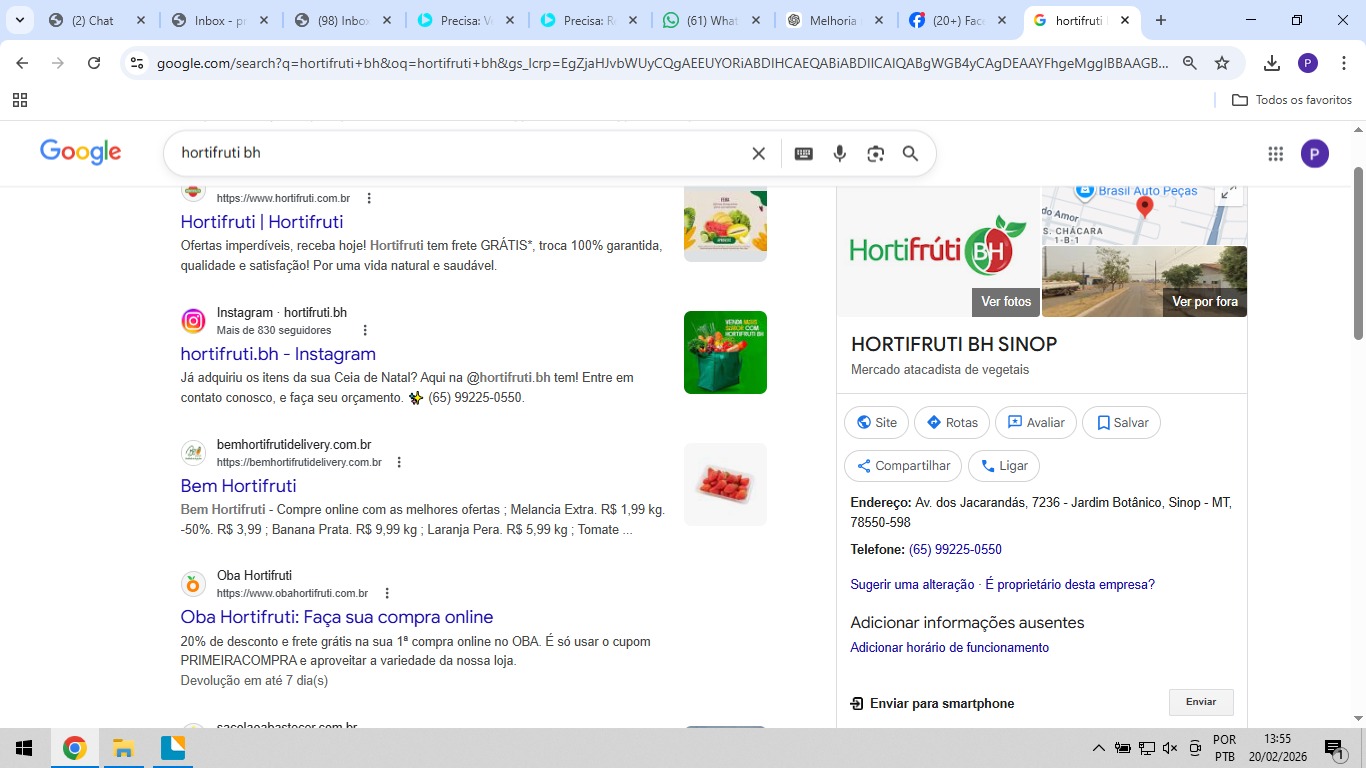This screenshot has height=768, width=1366.
Task: Switch to the WhatsApp tab
Action: tap(712, 20)
